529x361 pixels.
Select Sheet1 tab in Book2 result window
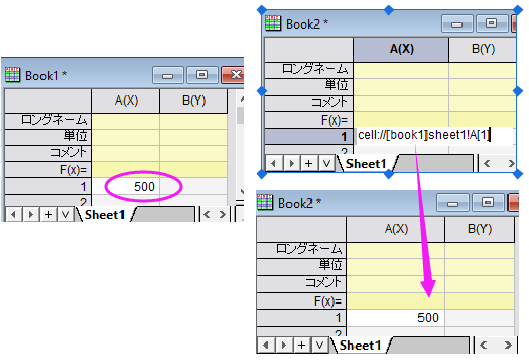360,345
